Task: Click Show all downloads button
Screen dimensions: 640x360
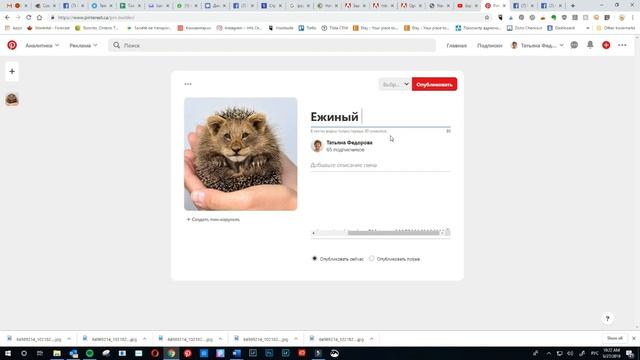Action: tap(615, 338)
